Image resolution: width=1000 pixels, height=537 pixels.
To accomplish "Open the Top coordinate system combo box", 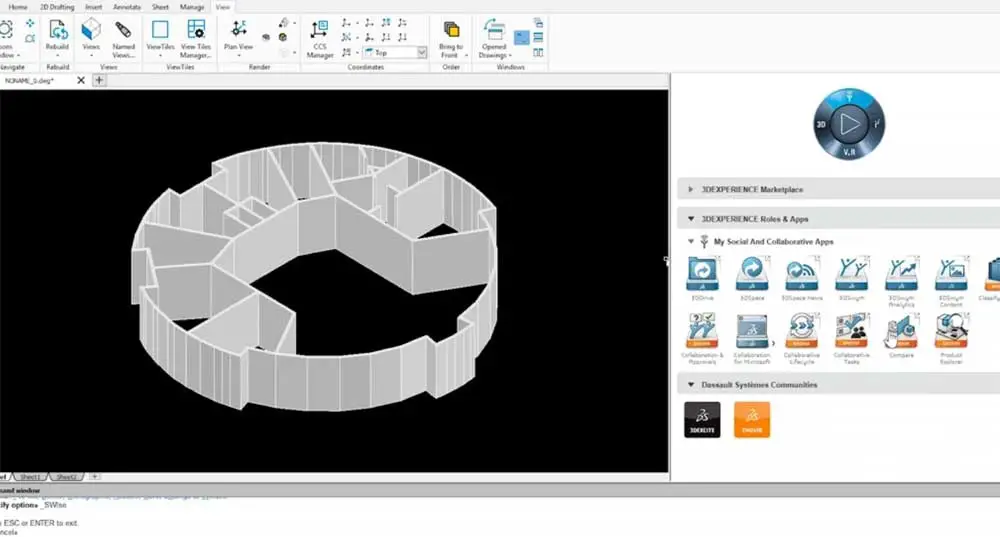I will coord(395,52).
